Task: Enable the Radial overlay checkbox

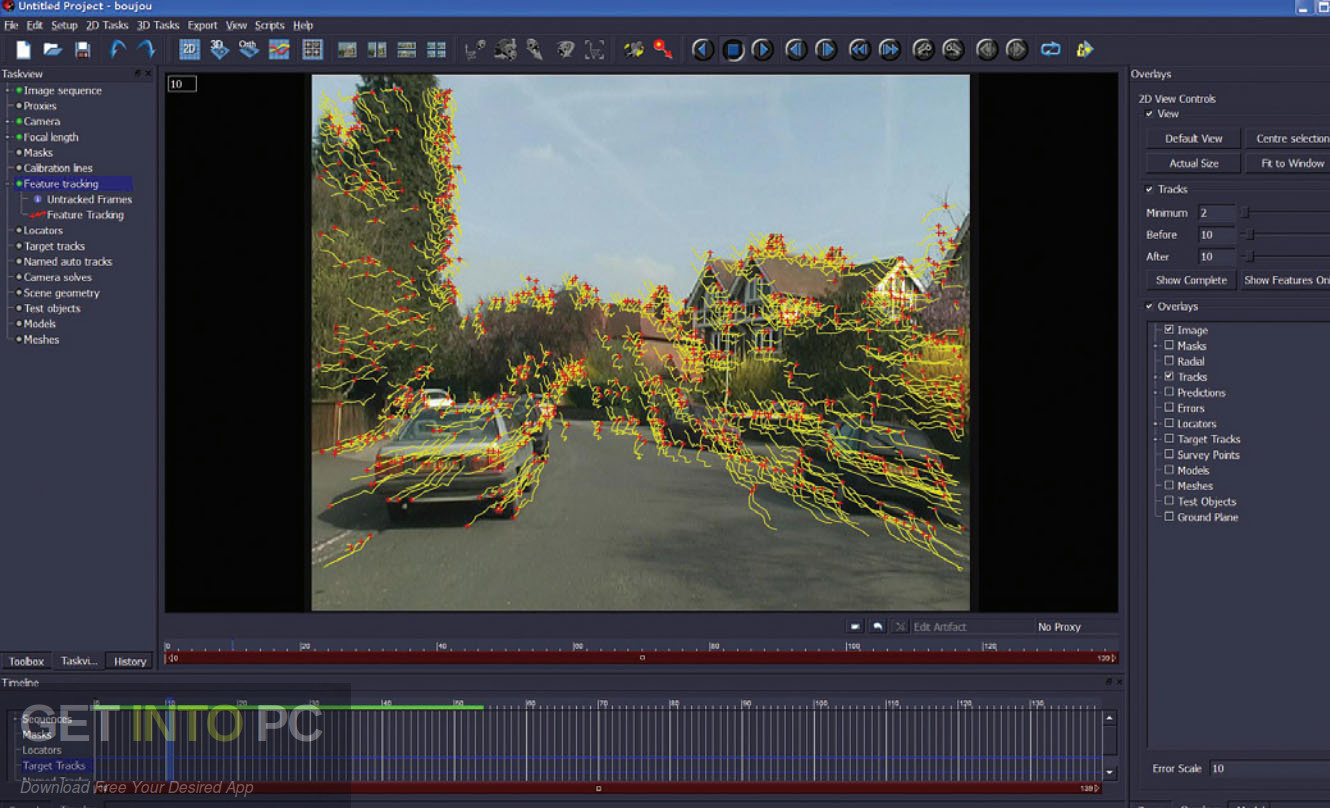Action: 1169,361
